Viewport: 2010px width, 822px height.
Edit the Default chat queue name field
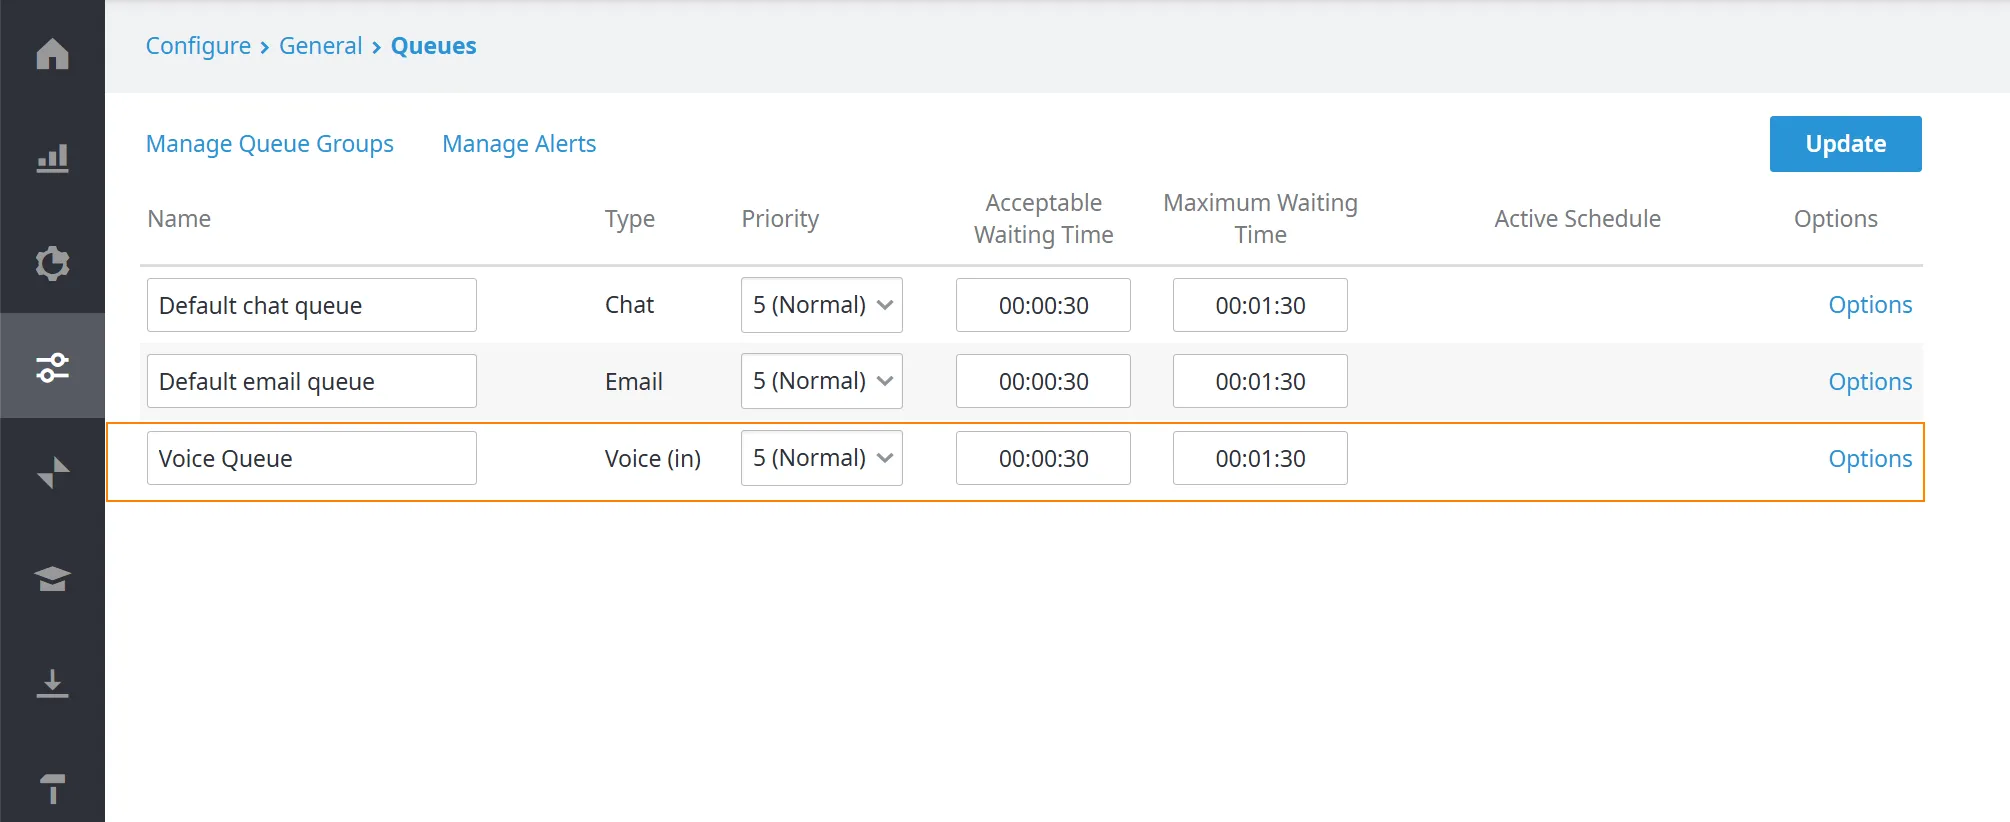(312, 305)
